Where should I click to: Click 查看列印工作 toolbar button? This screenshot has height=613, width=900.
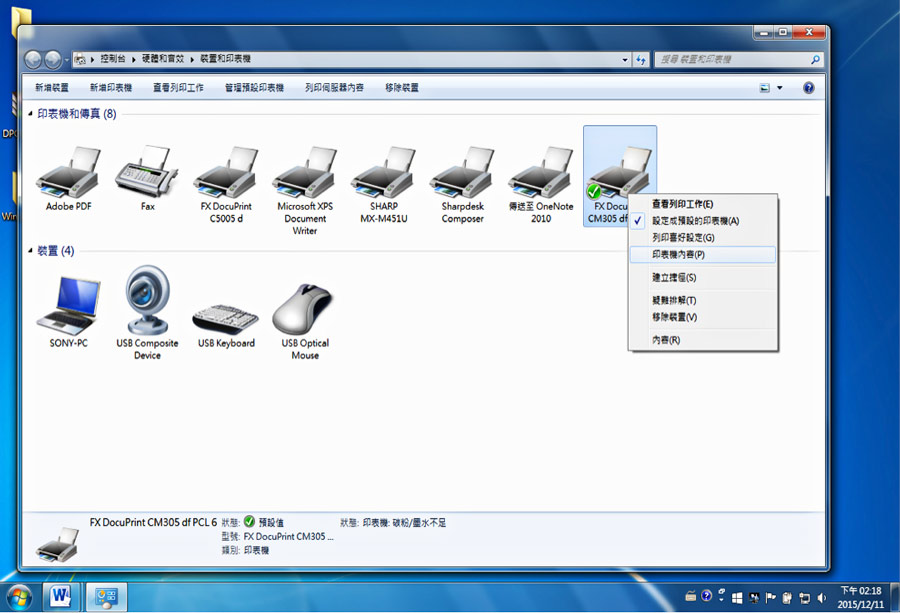[178, 87]
